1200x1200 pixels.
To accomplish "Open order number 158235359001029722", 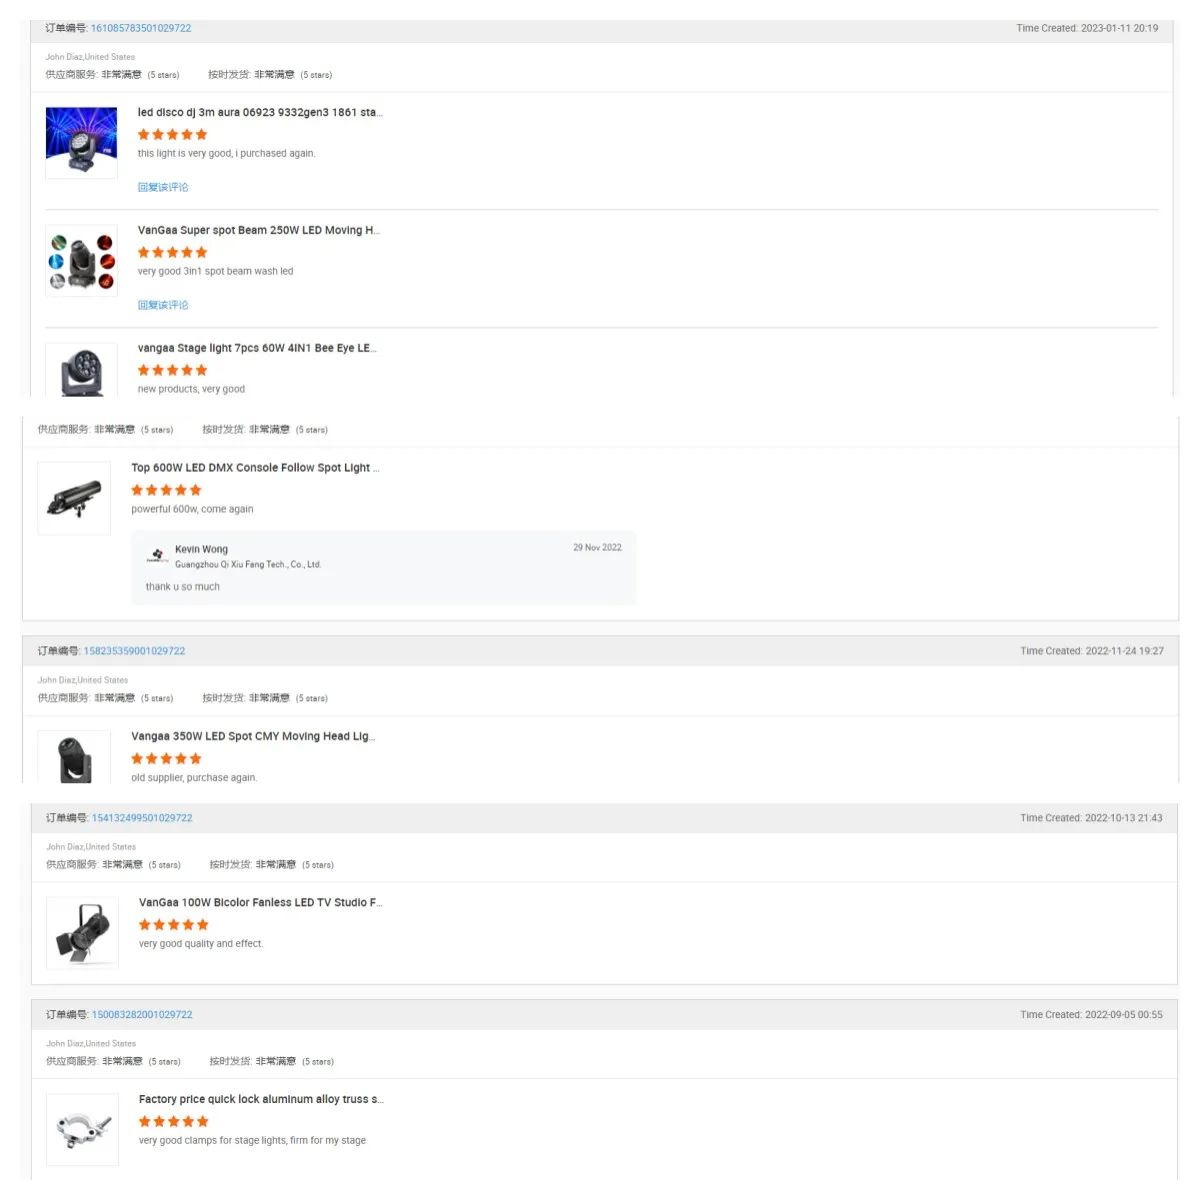I will [x=134, y=651].
